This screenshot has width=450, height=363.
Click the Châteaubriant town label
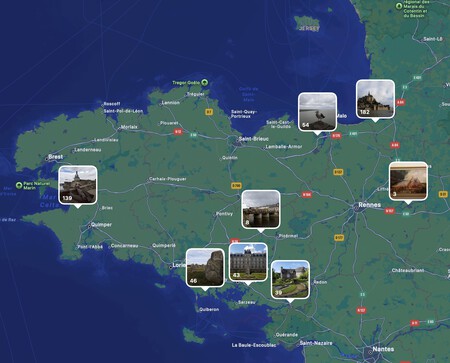[x=408, y=270]
